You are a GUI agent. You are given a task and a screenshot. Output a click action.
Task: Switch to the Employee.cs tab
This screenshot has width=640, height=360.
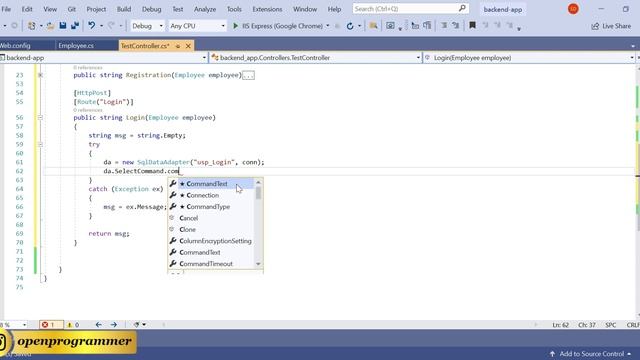(x=76, y=46)
